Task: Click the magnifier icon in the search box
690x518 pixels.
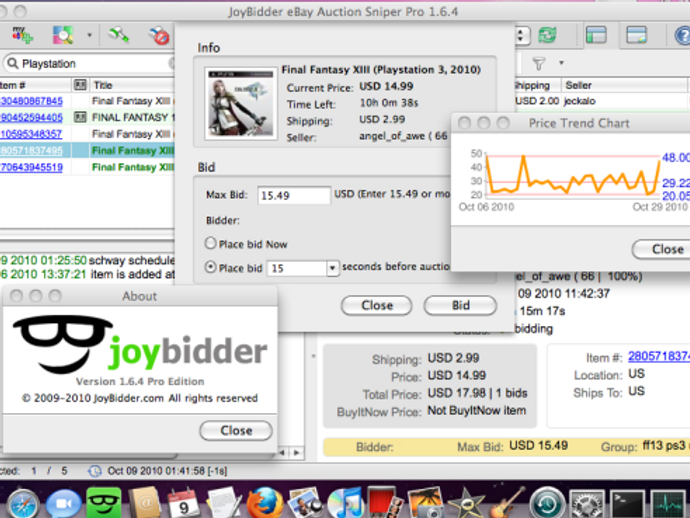Action: click(13, 63)
